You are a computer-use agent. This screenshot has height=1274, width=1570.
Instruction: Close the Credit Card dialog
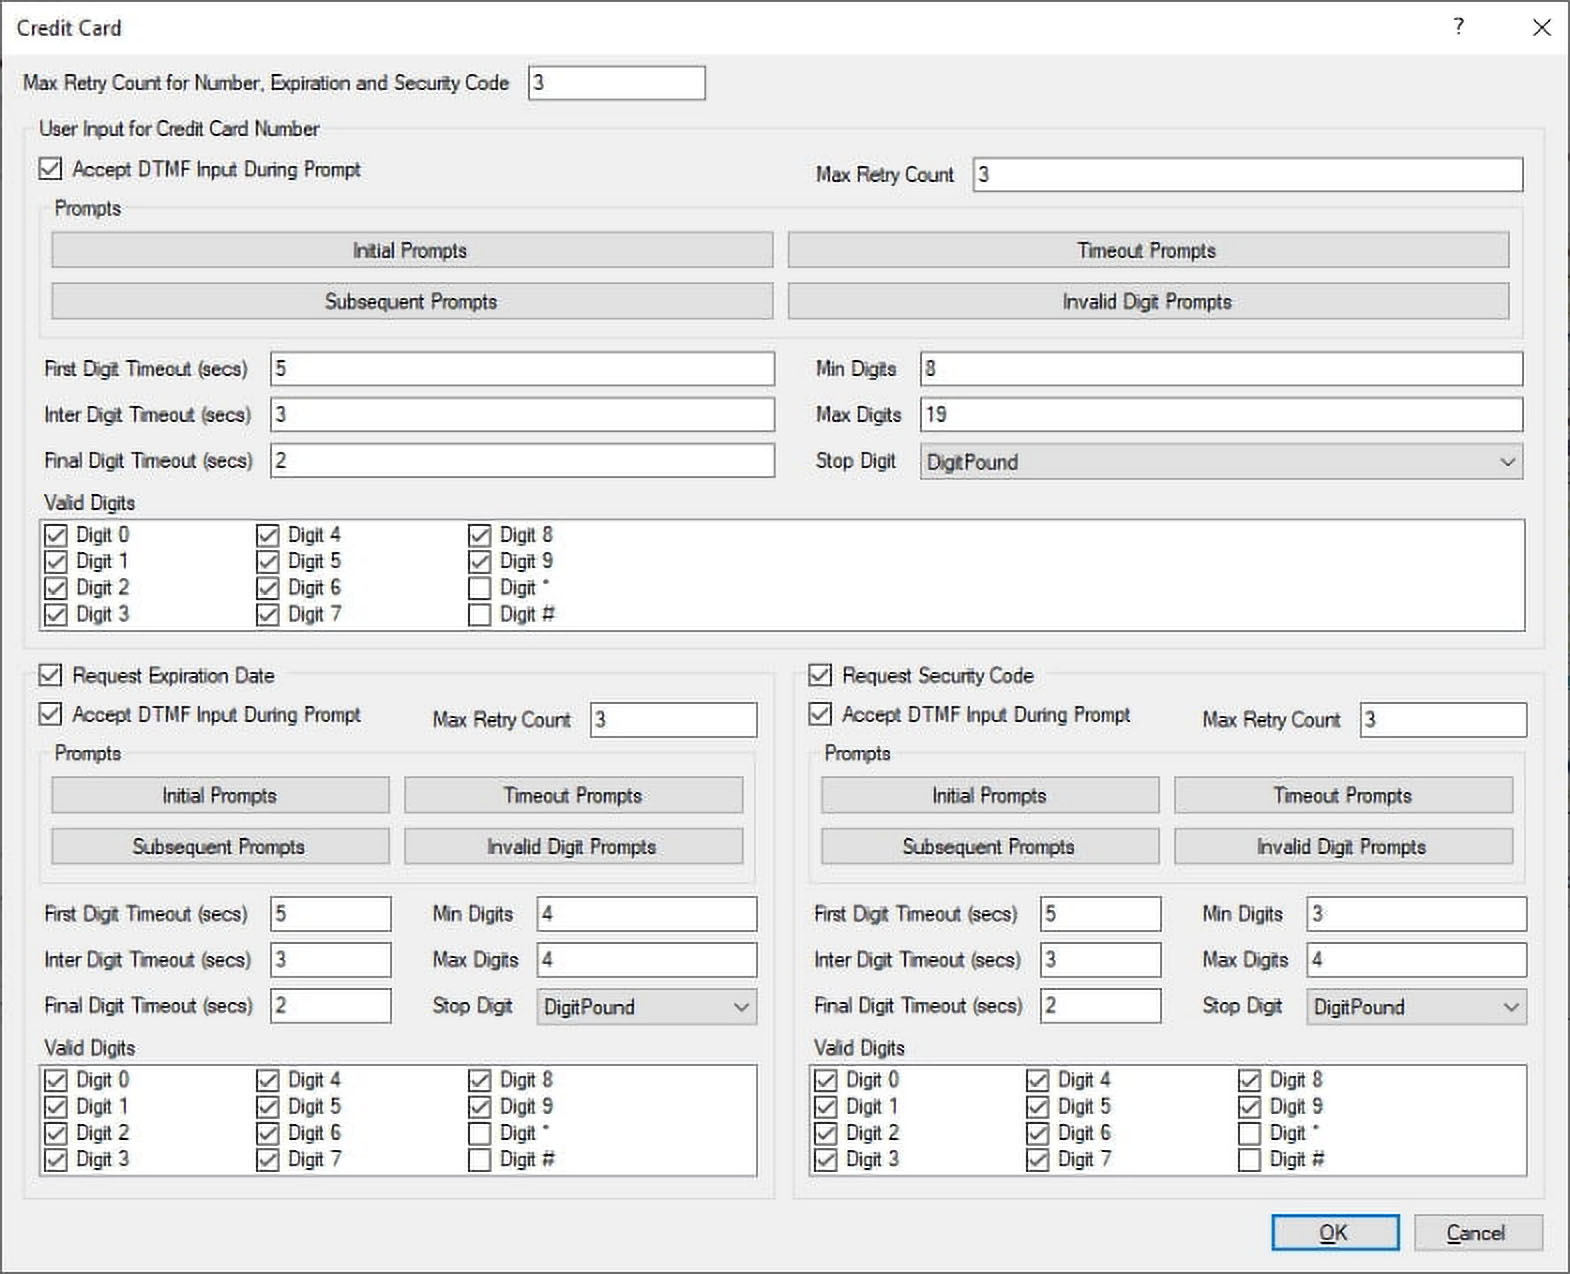point(1541,27)
